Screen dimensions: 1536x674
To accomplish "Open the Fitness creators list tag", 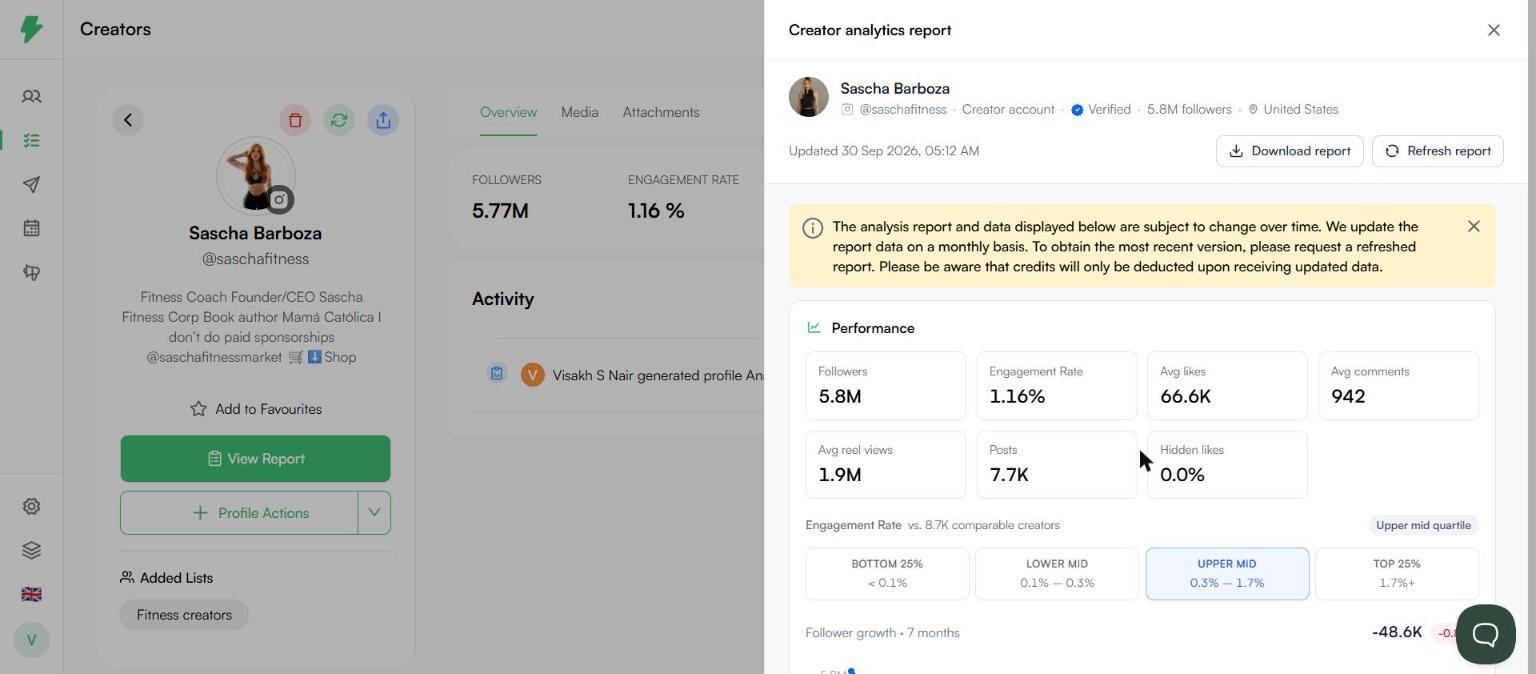I will (184, 615).
